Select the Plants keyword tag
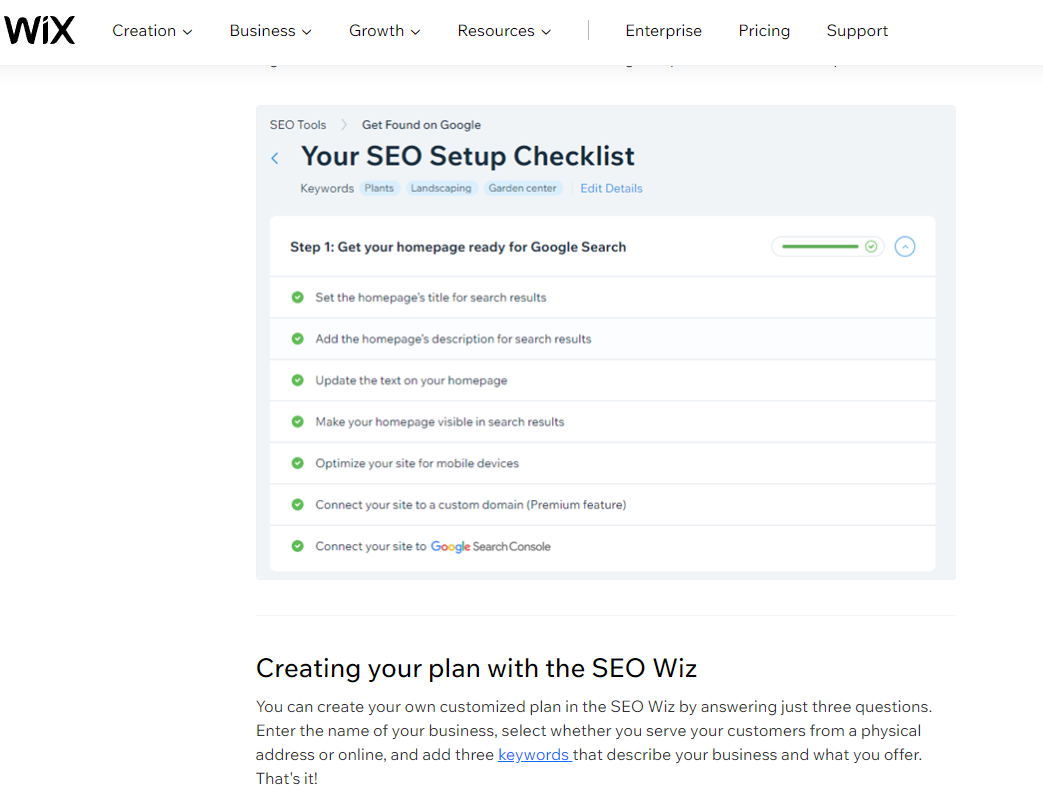 click(379, 188)
